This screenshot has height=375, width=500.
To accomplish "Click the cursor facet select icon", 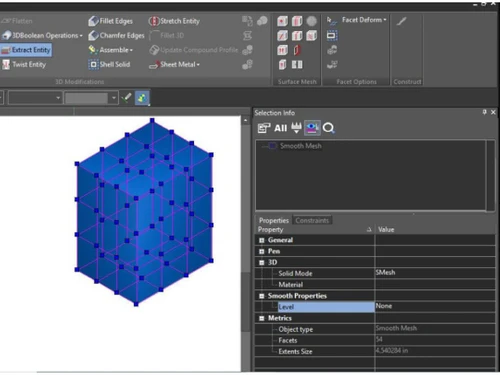I will pos(332,21).
